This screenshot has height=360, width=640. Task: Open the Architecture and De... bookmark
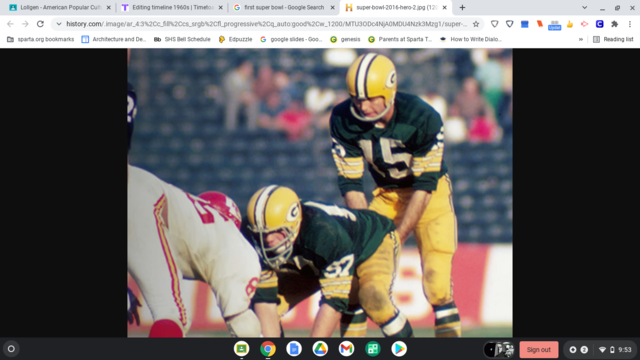[113, 39]
